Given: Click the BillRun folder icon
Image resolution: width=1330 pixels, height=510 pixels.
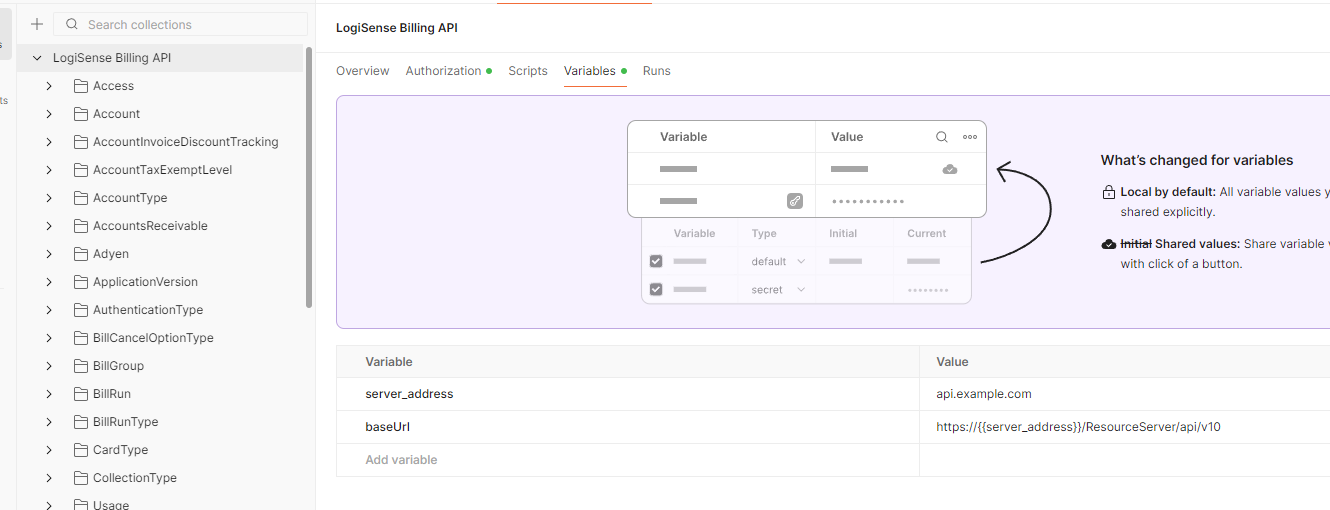Looking at the screenshot, I should [x=81, y=394].
